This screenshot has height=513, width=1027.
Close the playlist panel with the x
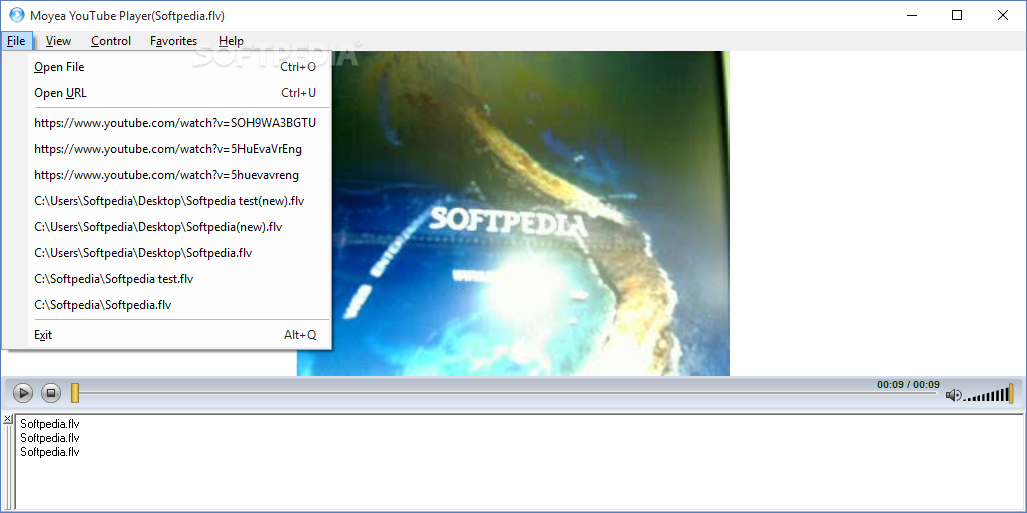[7, 418]
